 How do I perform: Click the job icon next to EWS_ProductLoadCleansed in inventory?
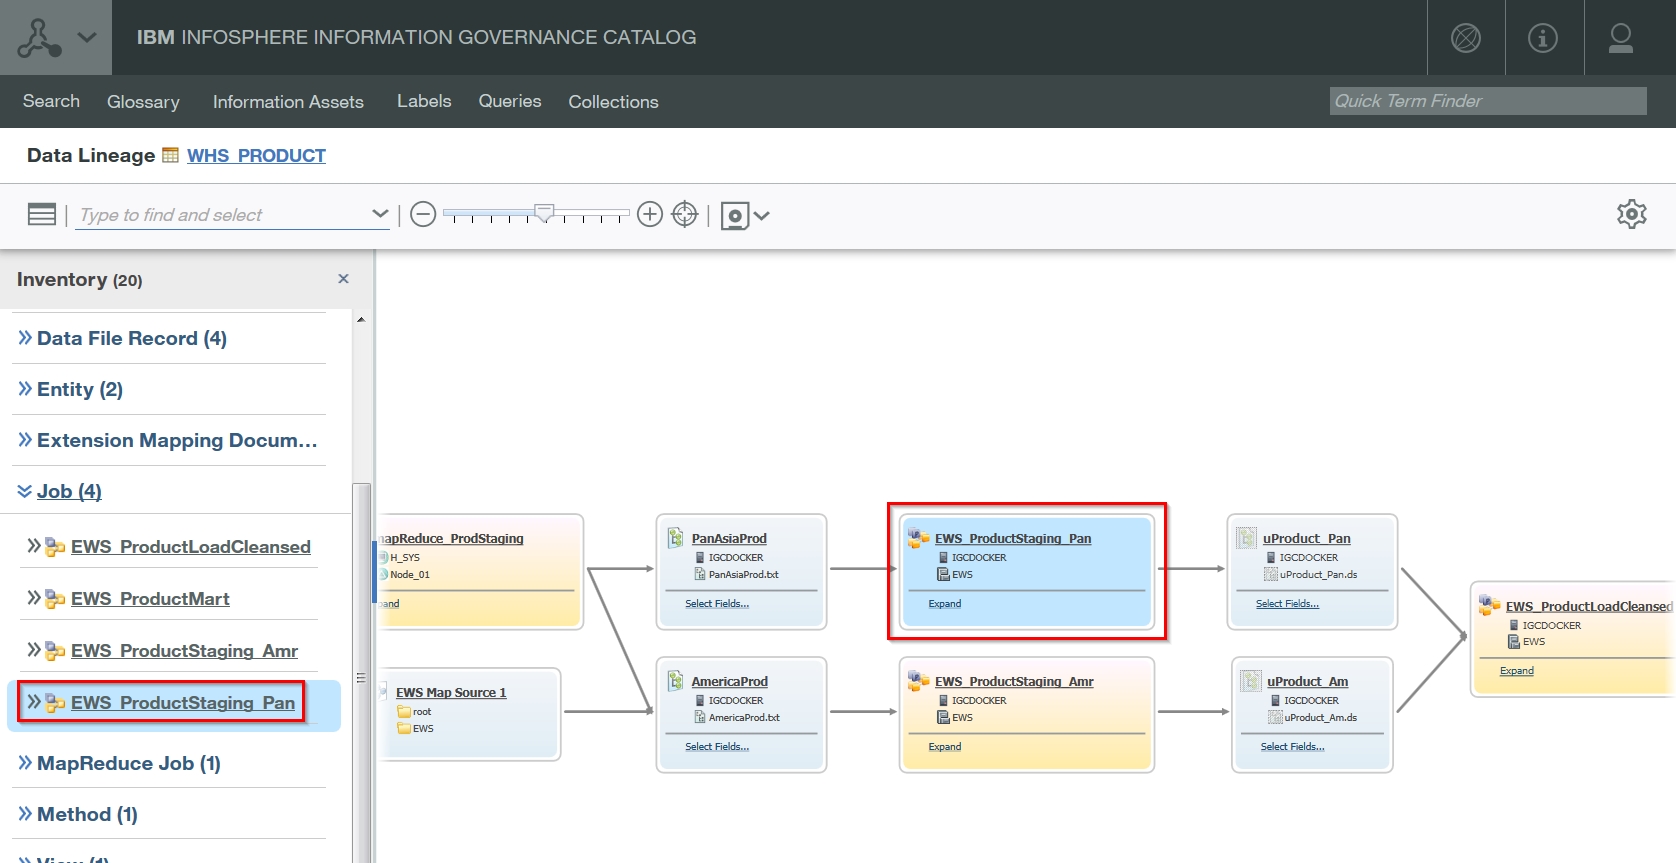click(56, 547)
